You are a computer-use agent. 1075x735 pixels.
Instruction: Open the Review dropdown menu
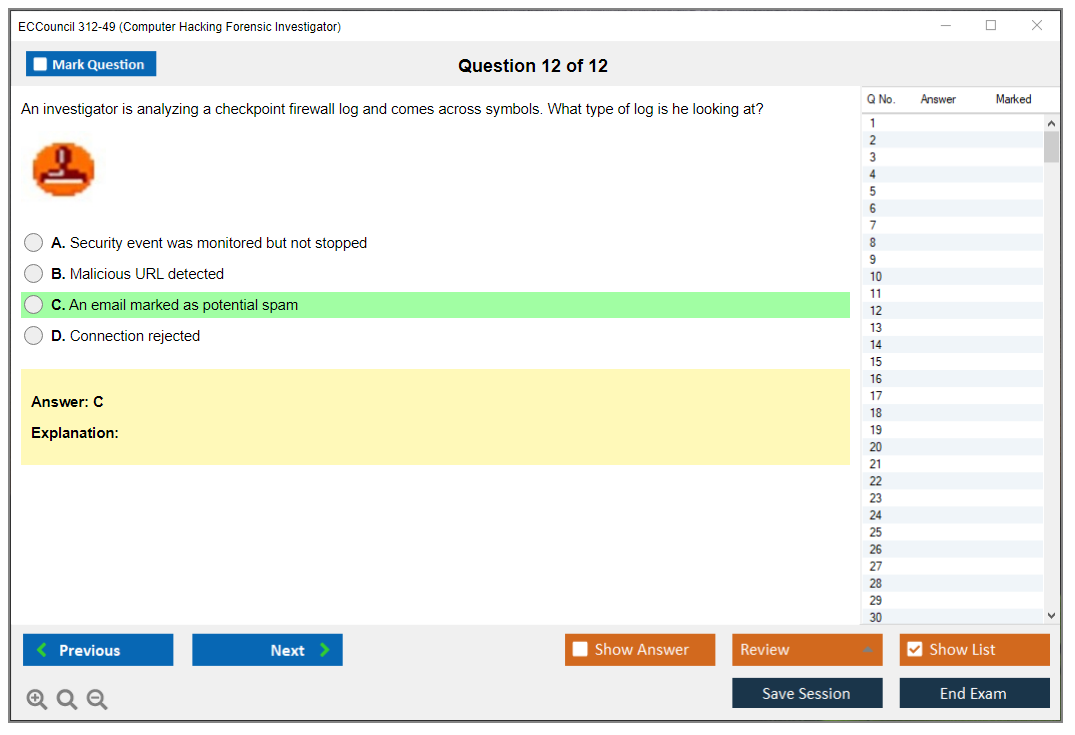pyautogui.click(x=807, y=650)
